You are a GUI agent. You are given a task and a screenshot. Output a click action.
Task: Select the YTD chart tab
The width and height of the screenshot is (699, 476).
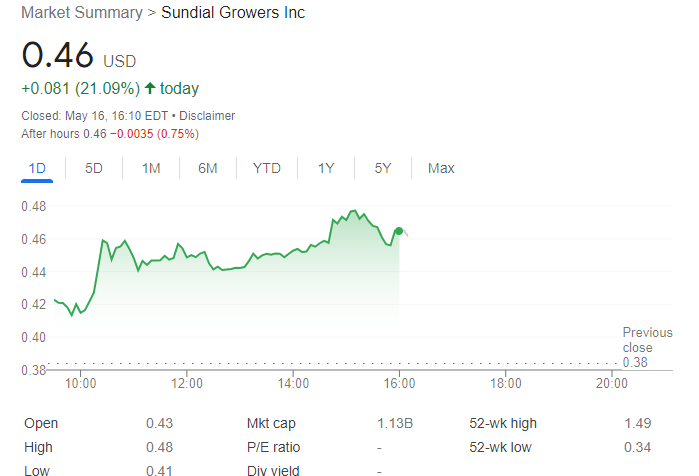(x=267, y=168)
